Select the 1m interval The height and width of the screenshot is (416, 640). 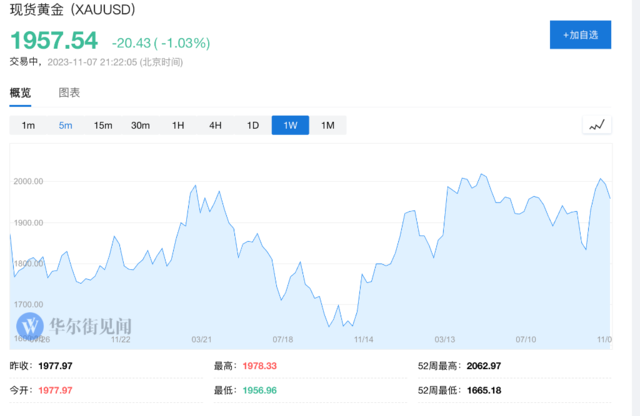(28, 125)
